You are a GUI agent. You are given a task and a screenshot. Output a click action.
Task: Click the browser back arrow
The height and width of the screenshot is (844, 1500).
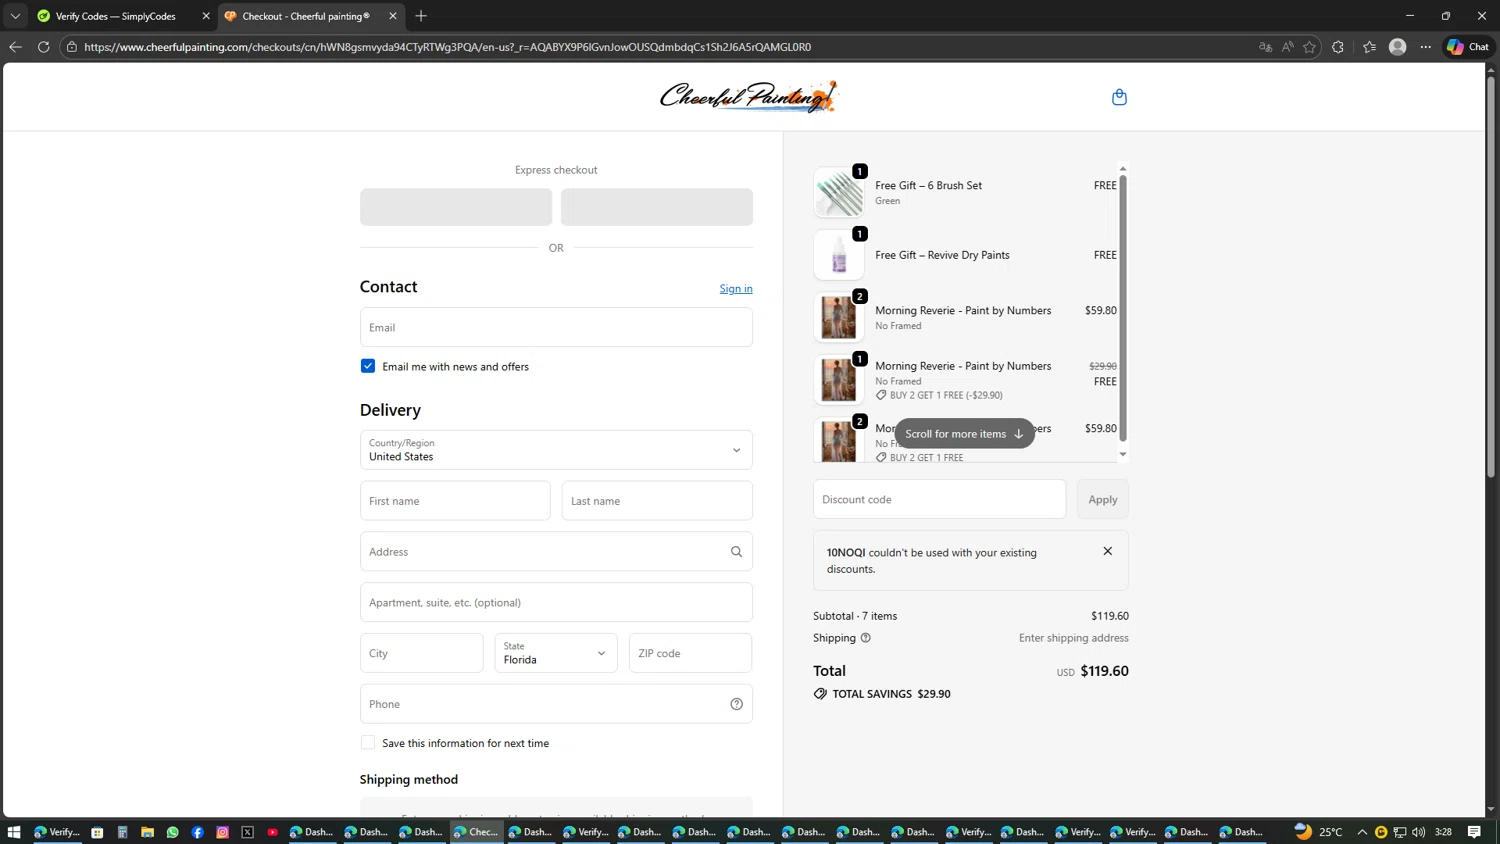(x=15, y=47)
